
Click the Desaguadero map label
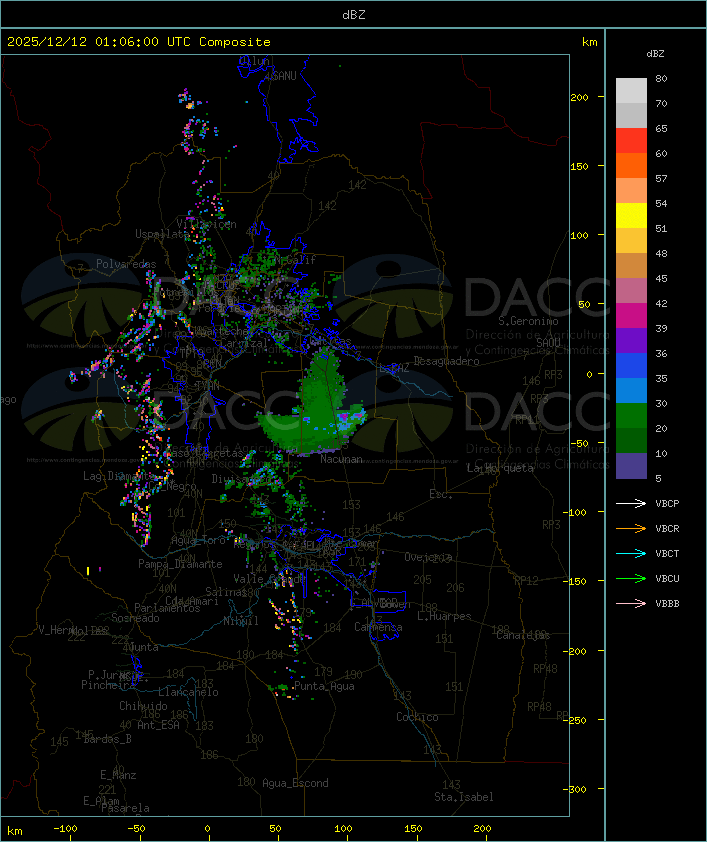[x=446, y=361]
